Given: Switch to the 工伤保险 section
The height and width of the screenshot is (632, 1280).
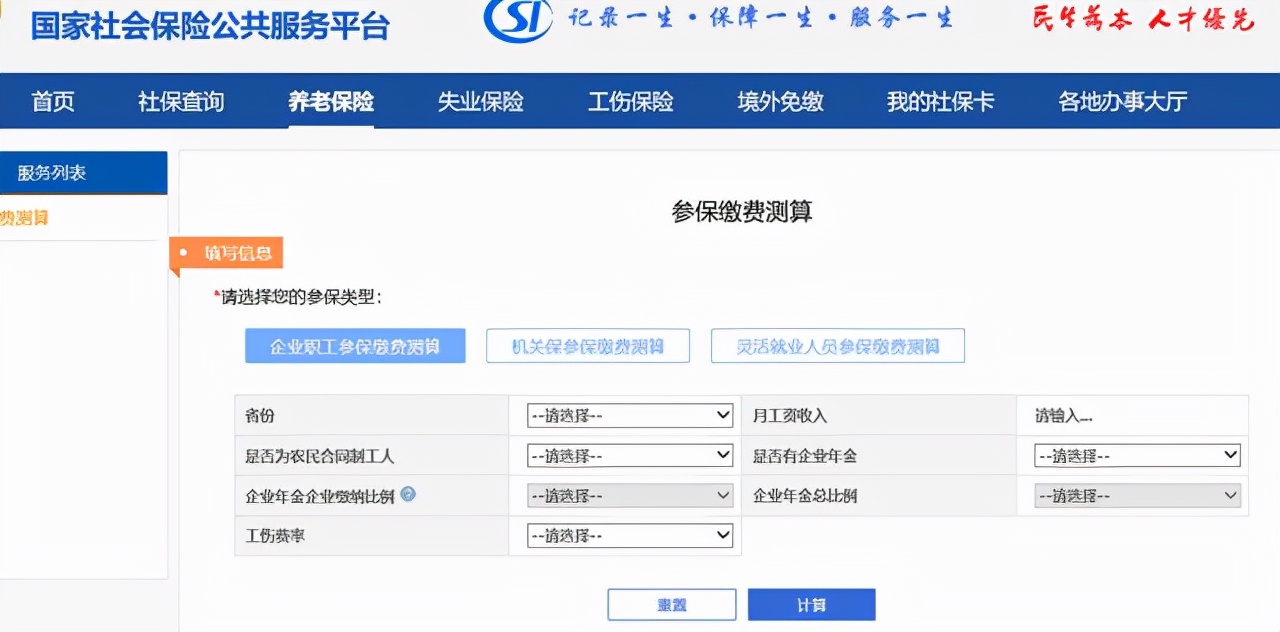Looking at the screenshot, I should click(x=630, y=101).
